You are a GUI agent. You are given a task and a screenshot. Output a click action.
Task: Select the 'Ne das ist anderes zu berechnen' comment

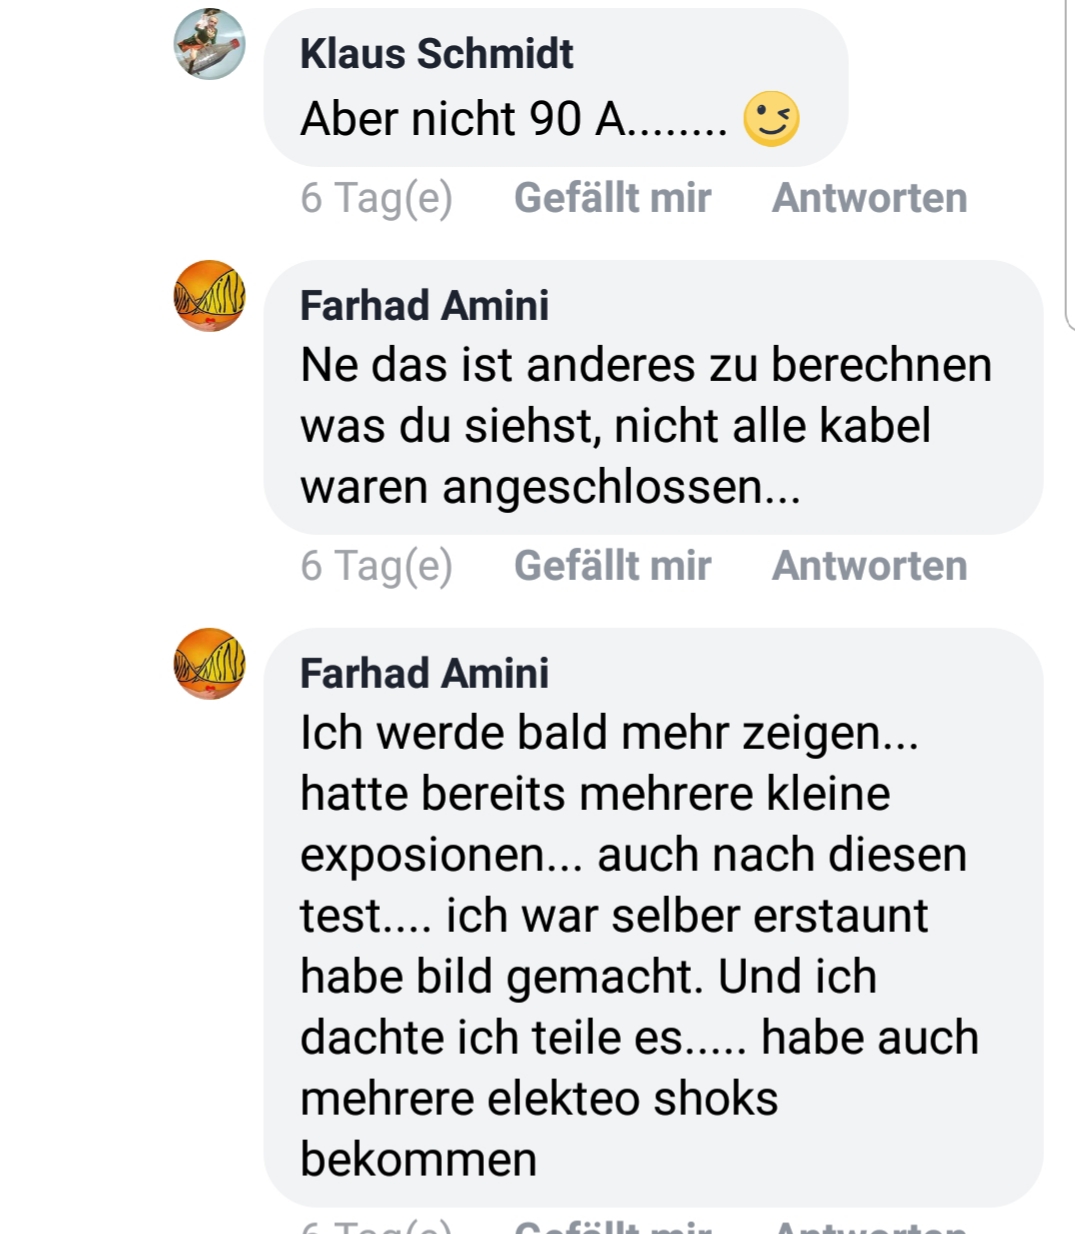(x=653, y=397)
